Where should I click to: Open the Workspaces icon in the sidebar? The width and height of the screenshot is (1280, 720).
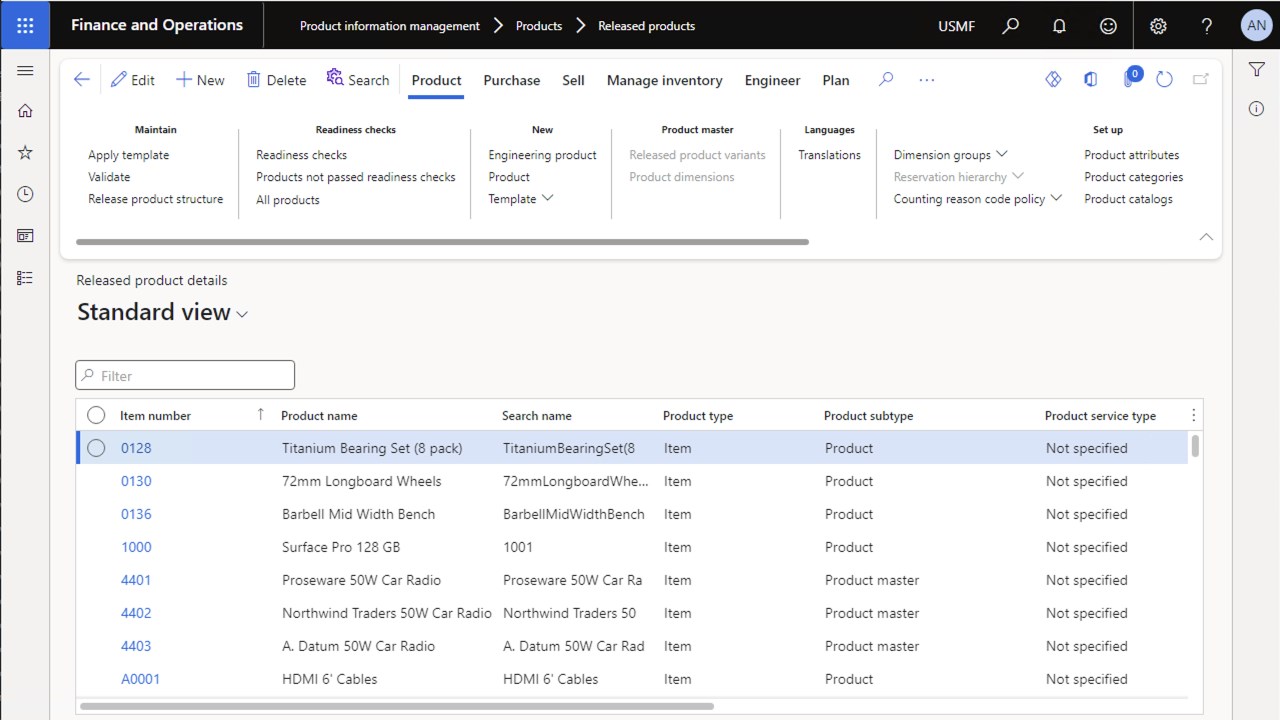click(25, 236)
